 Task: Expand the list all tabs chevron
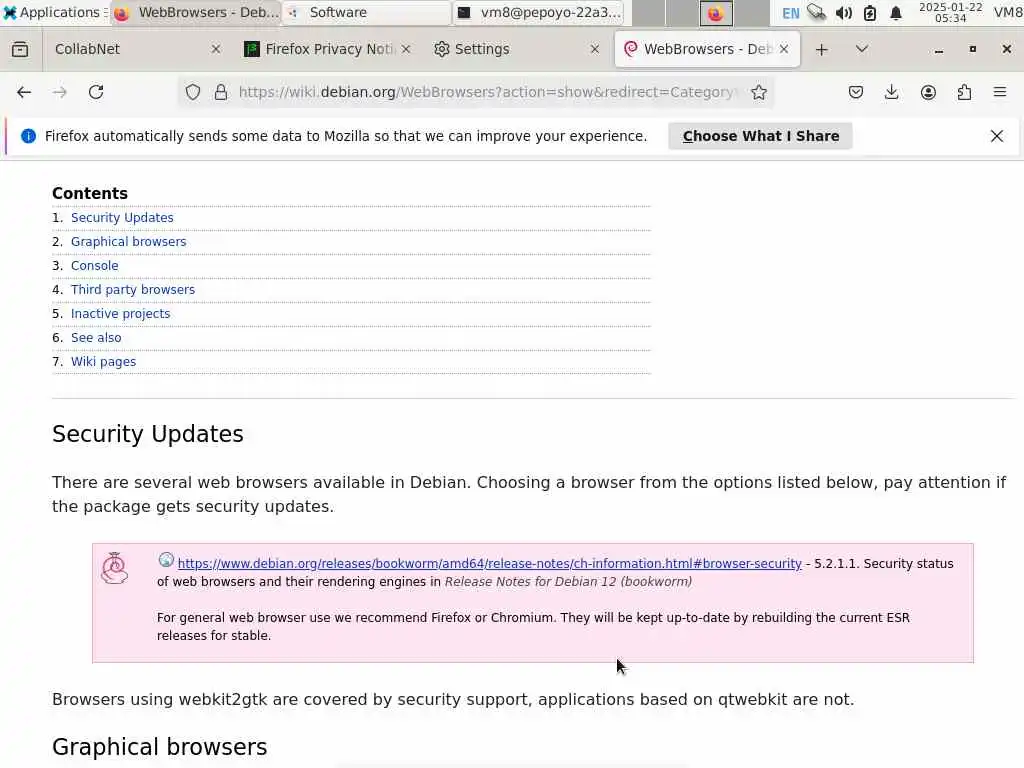click(x=861, y=49)
